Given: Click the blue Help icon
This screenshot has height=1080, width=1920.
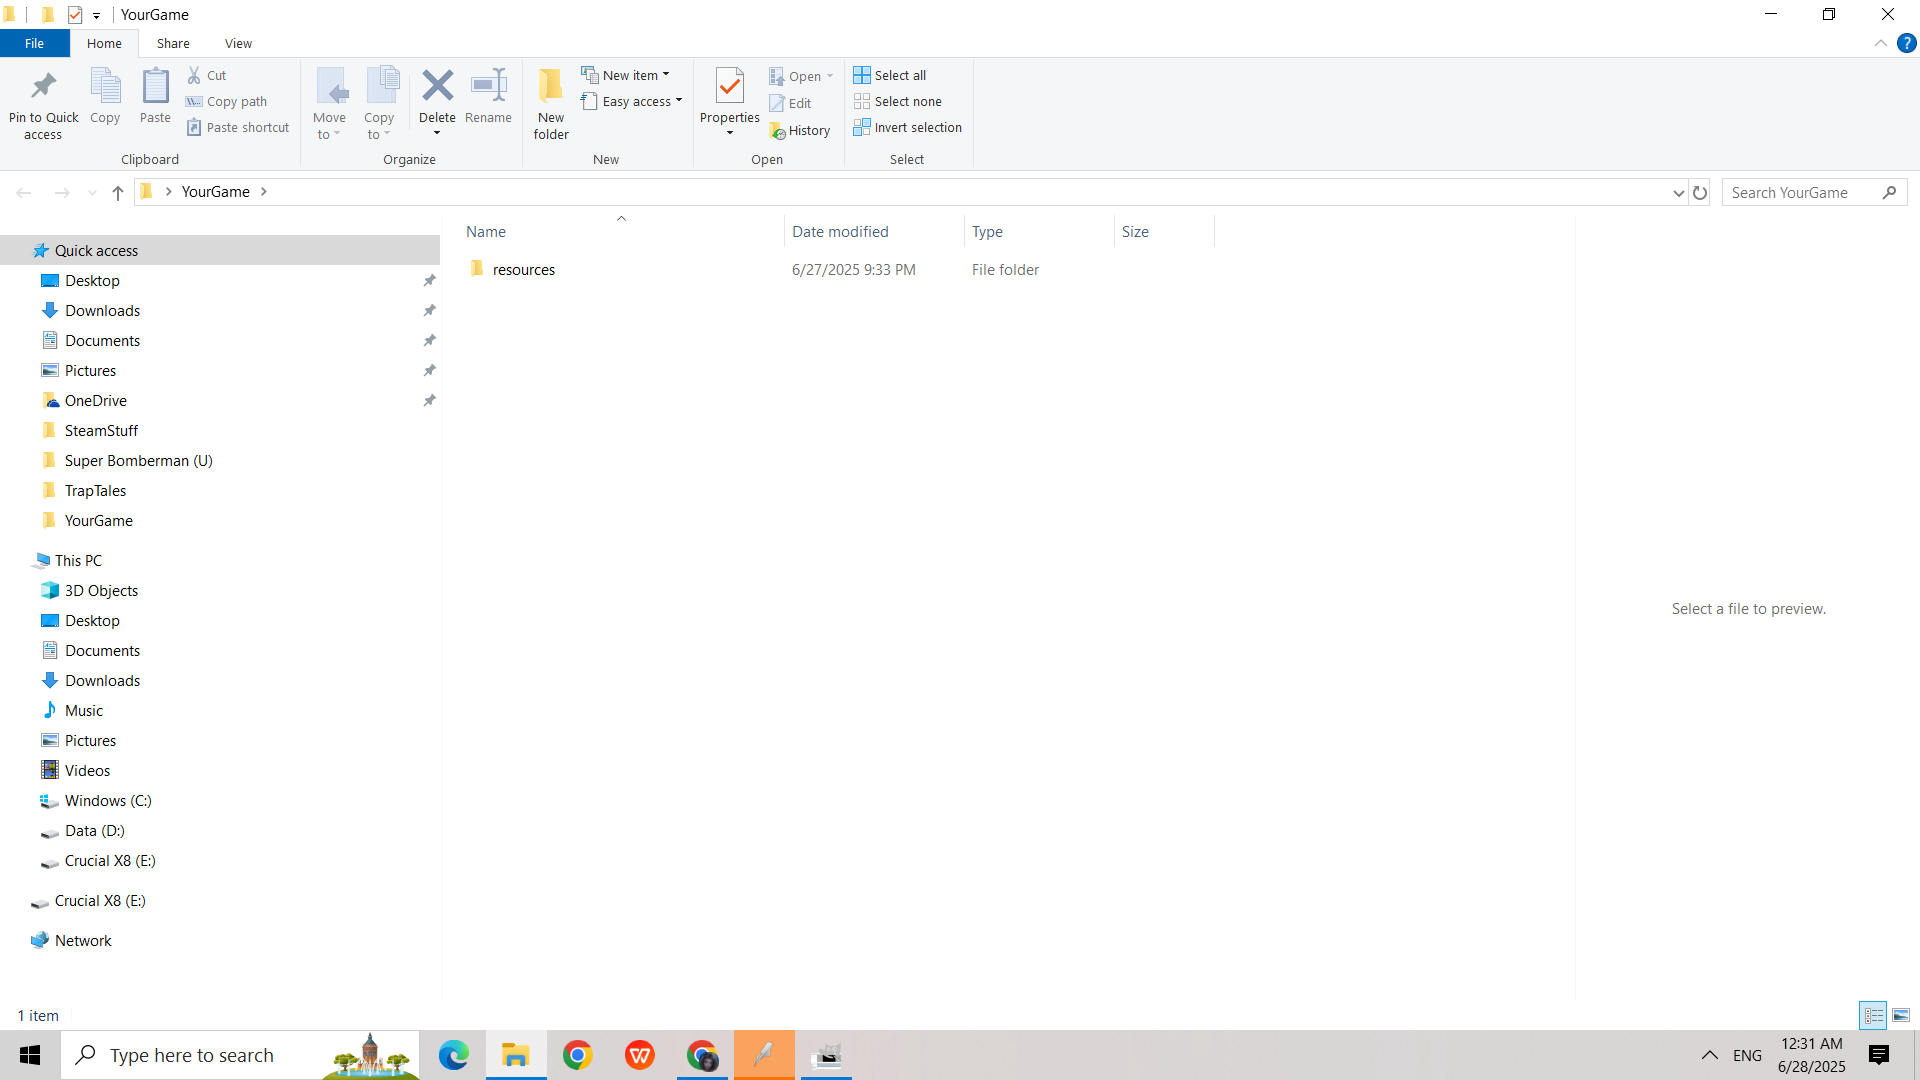Looking at the screenshot, I should point(1906,43).
